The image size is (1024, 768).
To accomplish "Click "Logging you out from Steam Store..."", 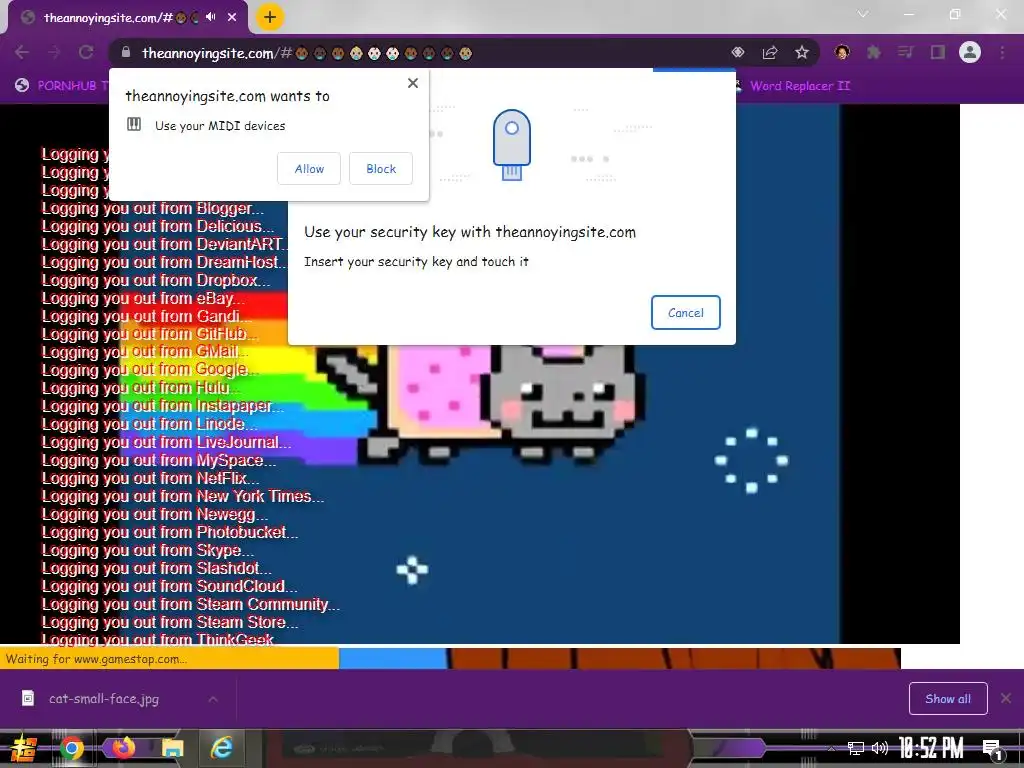I will (170, 622).
